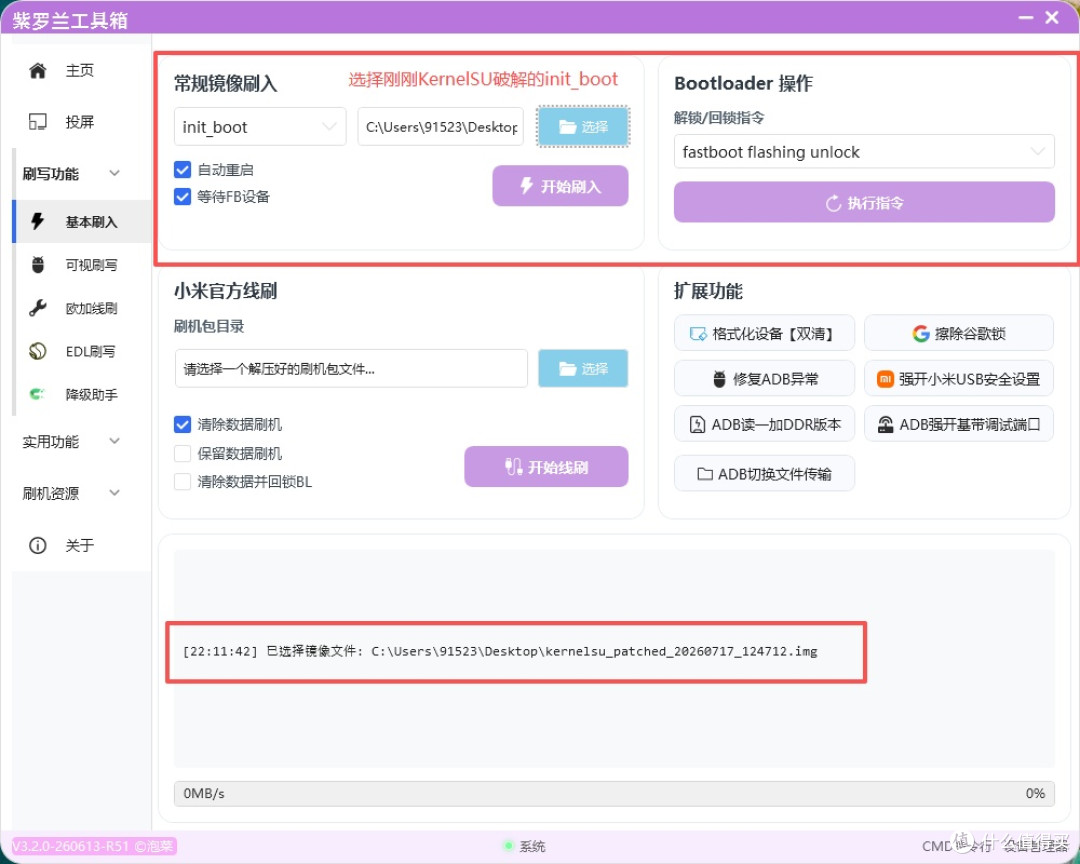
Task: Click the 0MB/s speed readout
Action: 204,794
